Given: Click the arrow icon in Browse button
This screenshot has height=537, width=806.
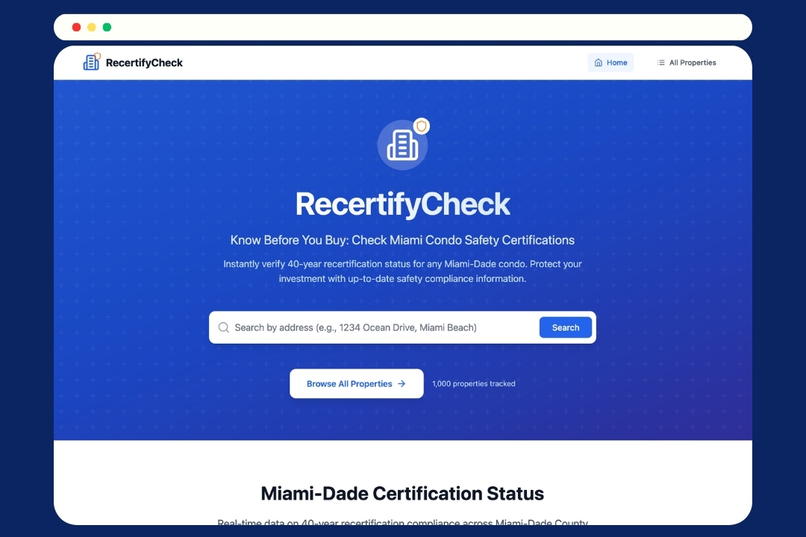Looking at the screenshot, I should click(401, 383).
